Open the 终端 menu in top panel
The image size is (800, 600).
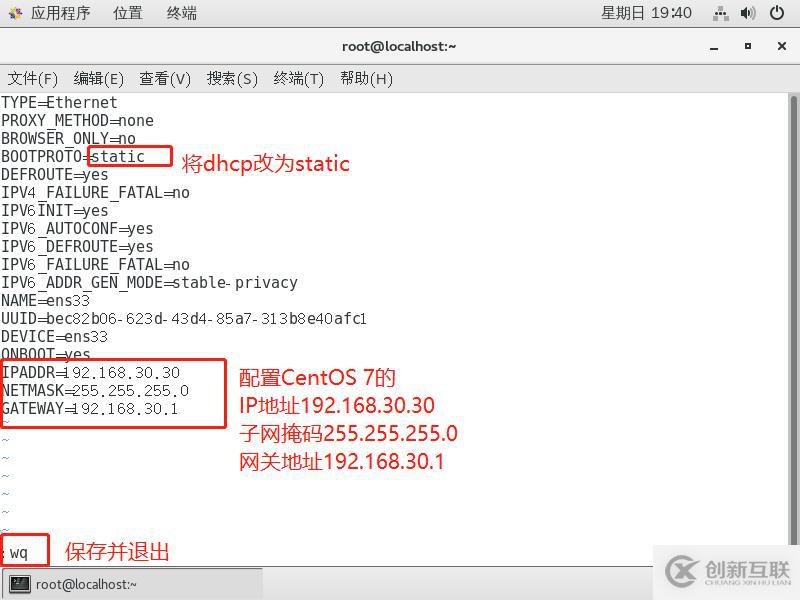tap(181, 13)
